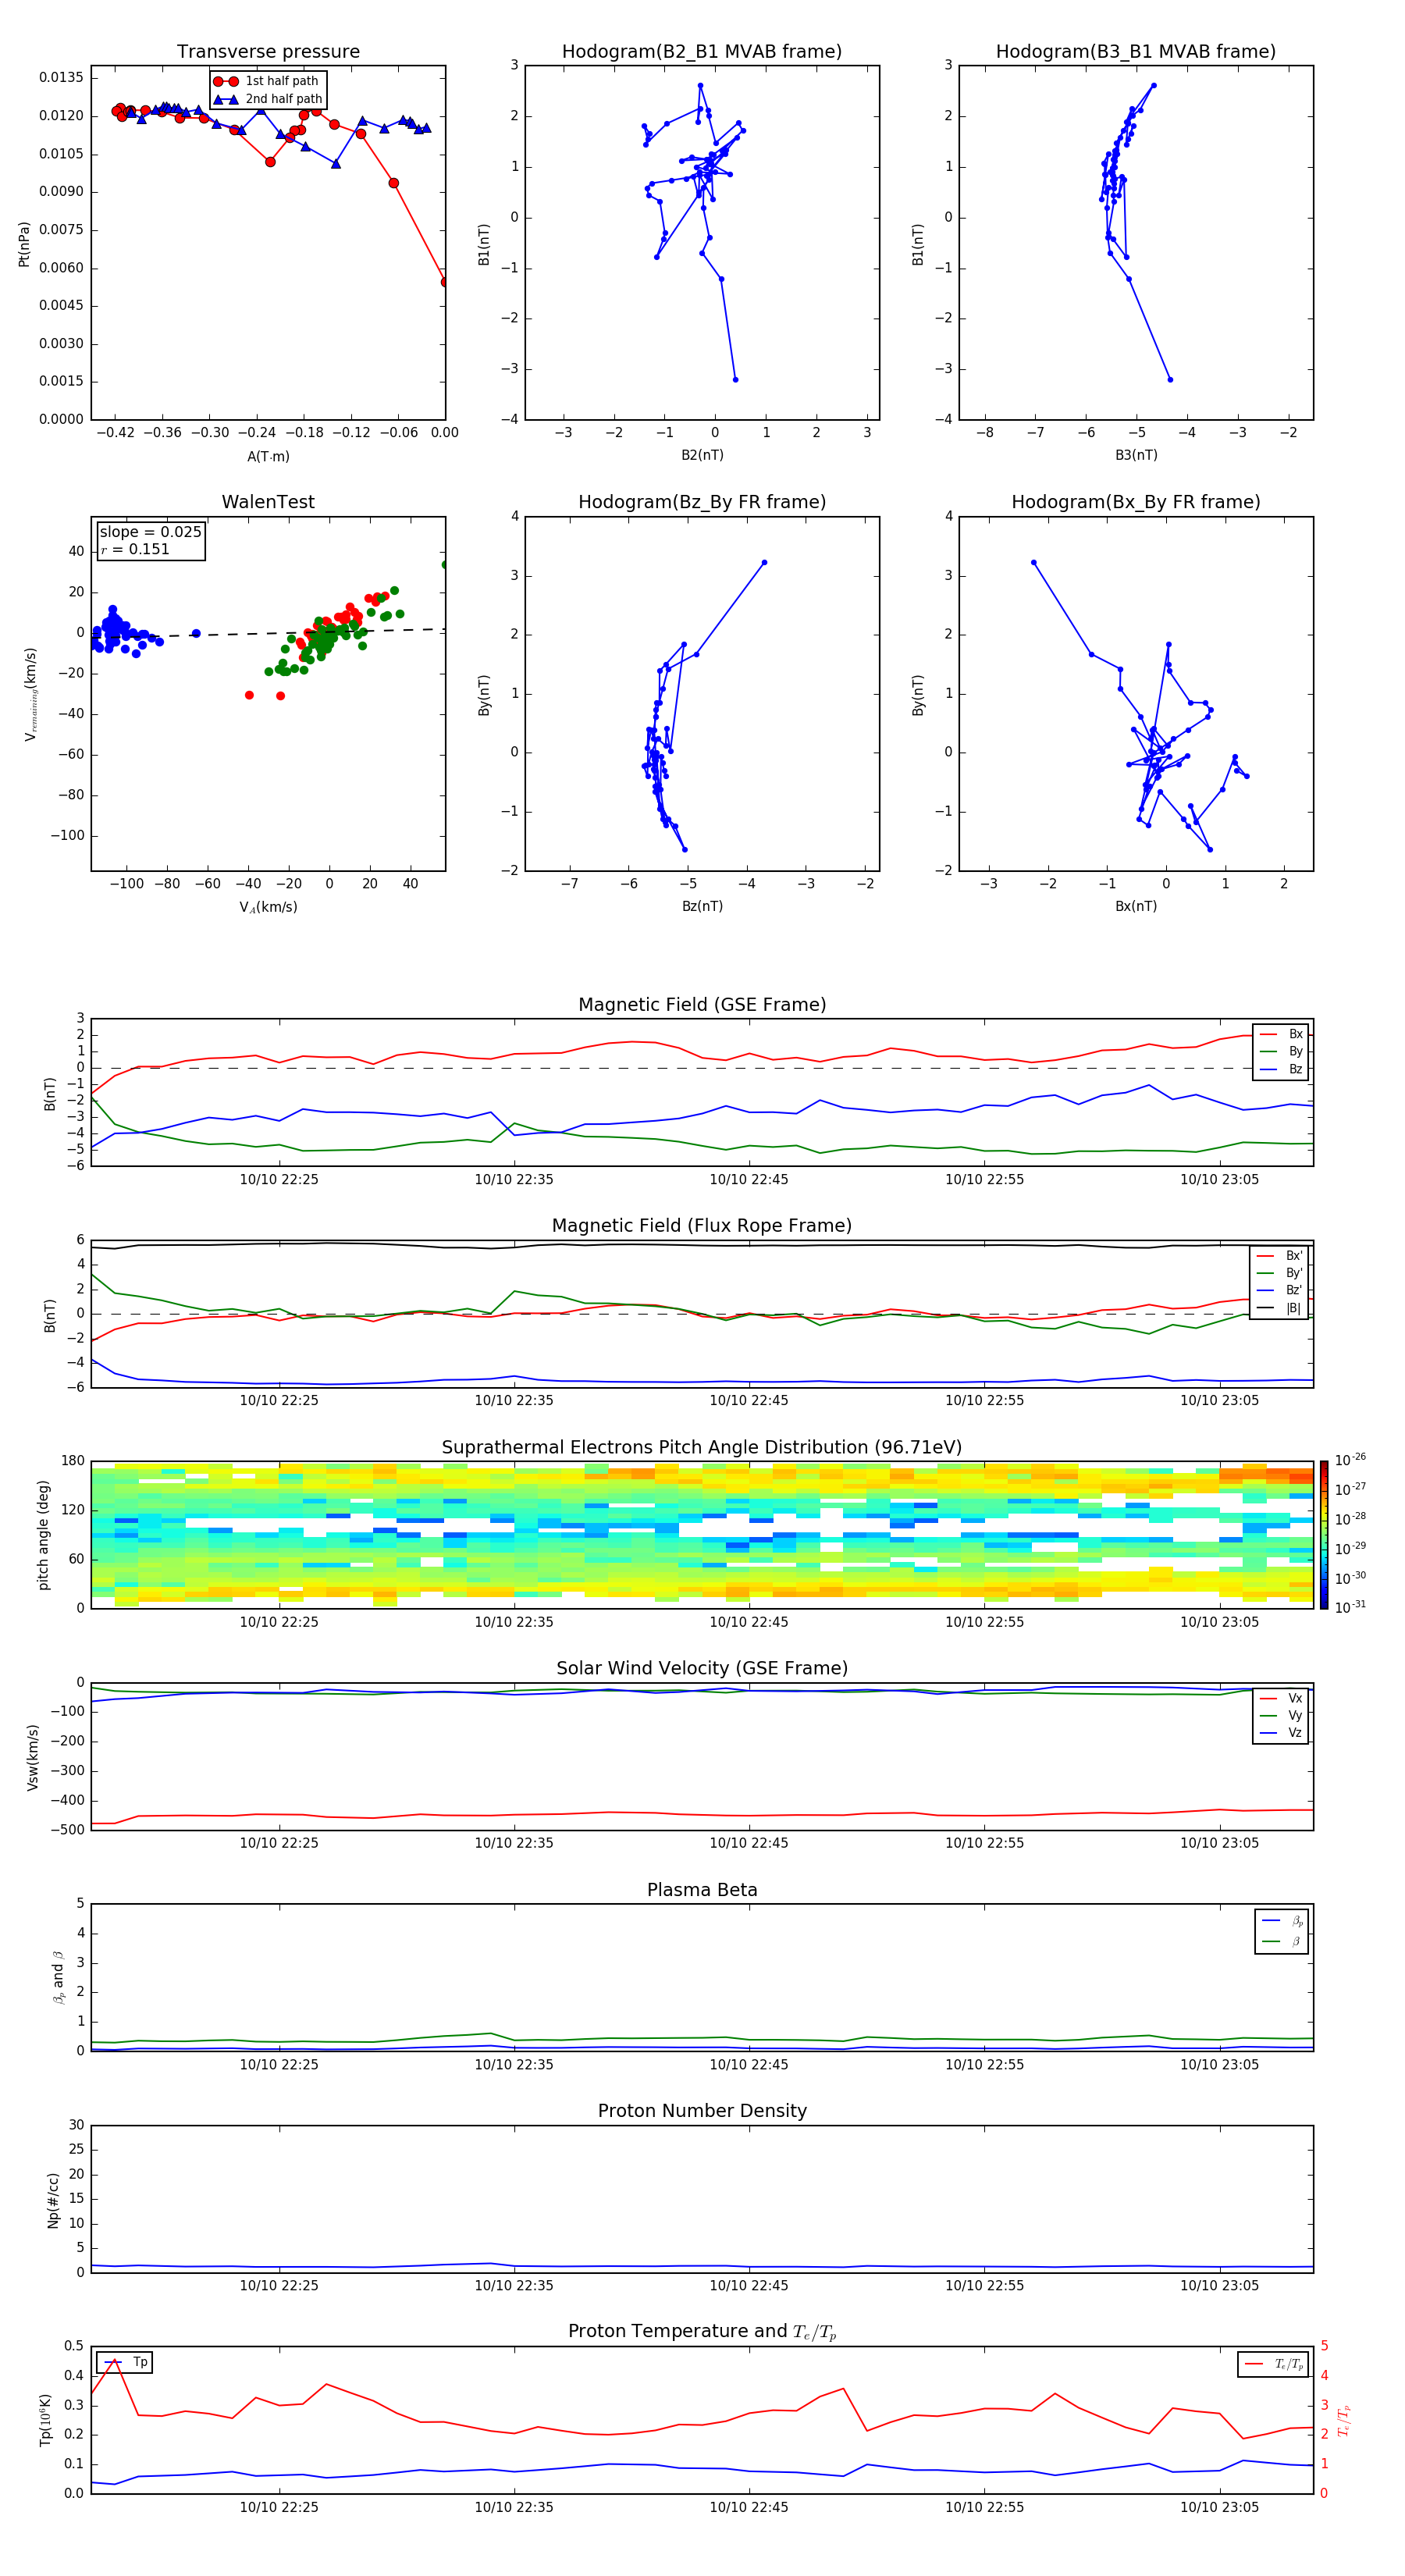The image size is (1405, 2576).
Task: Select the Tp legend entry
Action: pos(125,2362)
